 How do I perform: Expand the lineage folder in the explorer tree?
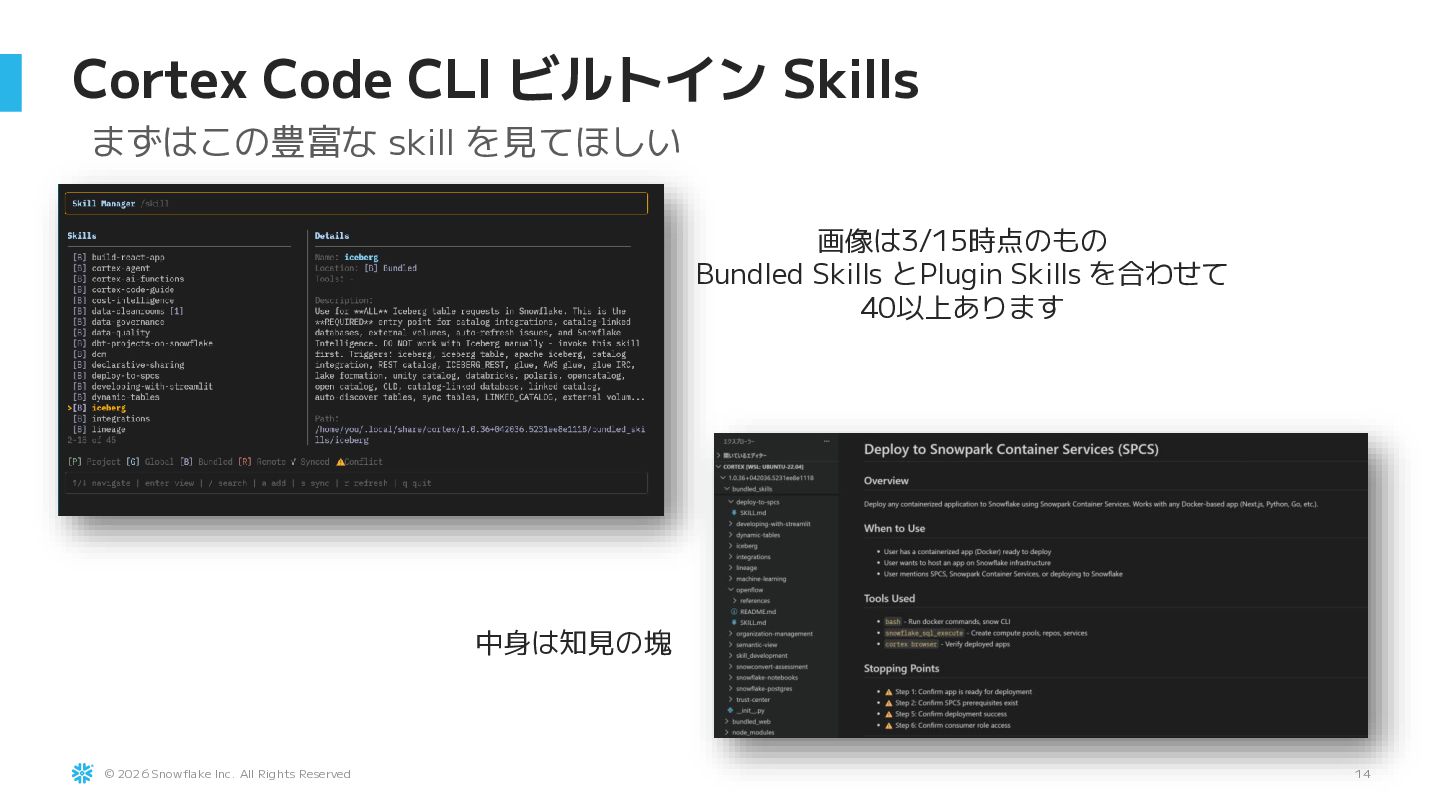point(730,568)
